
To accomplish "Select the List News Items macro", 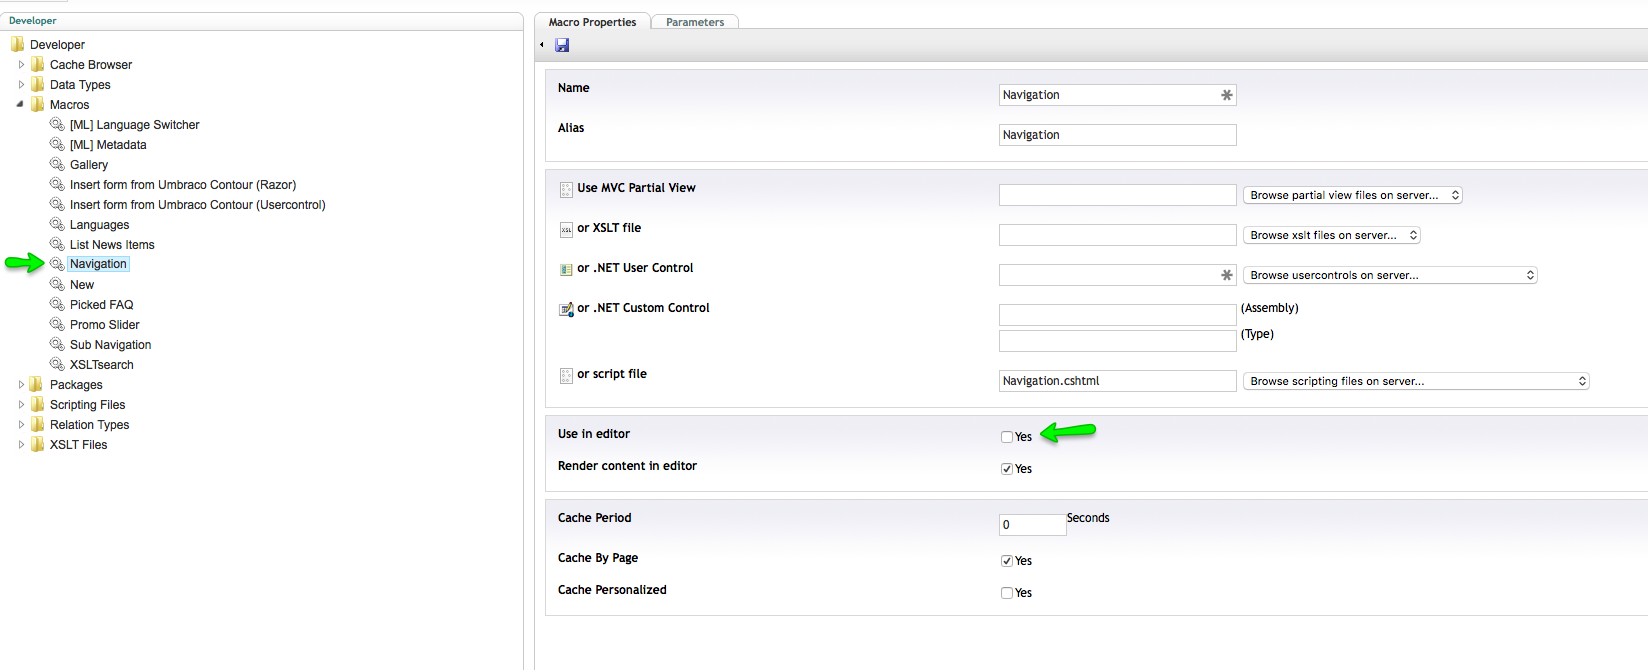I will 112,245.
